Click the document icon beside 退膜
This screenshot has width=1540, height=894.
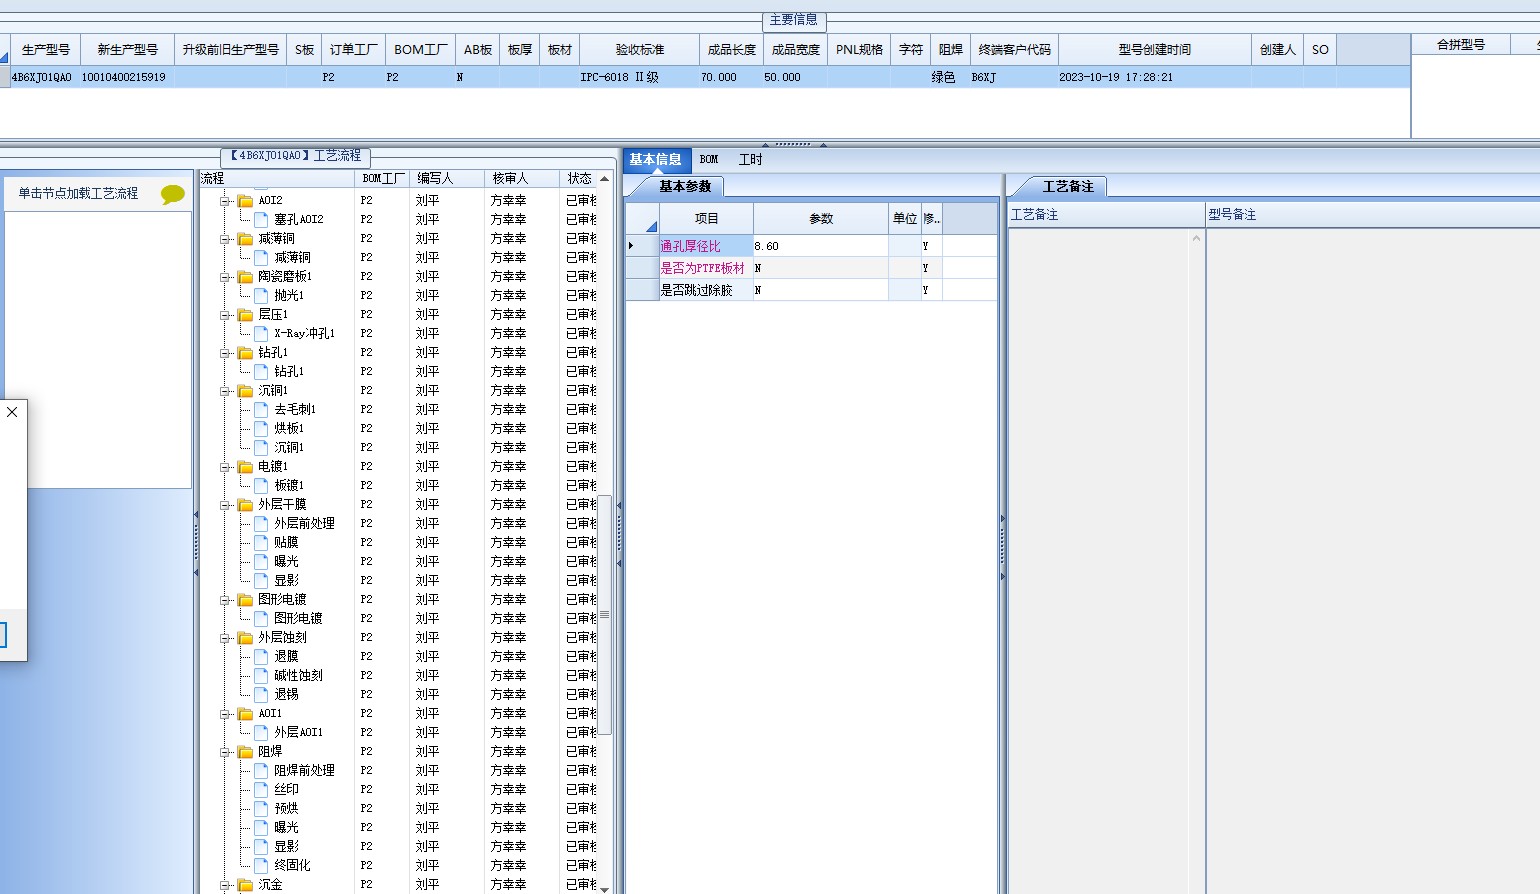pos(261,656)
